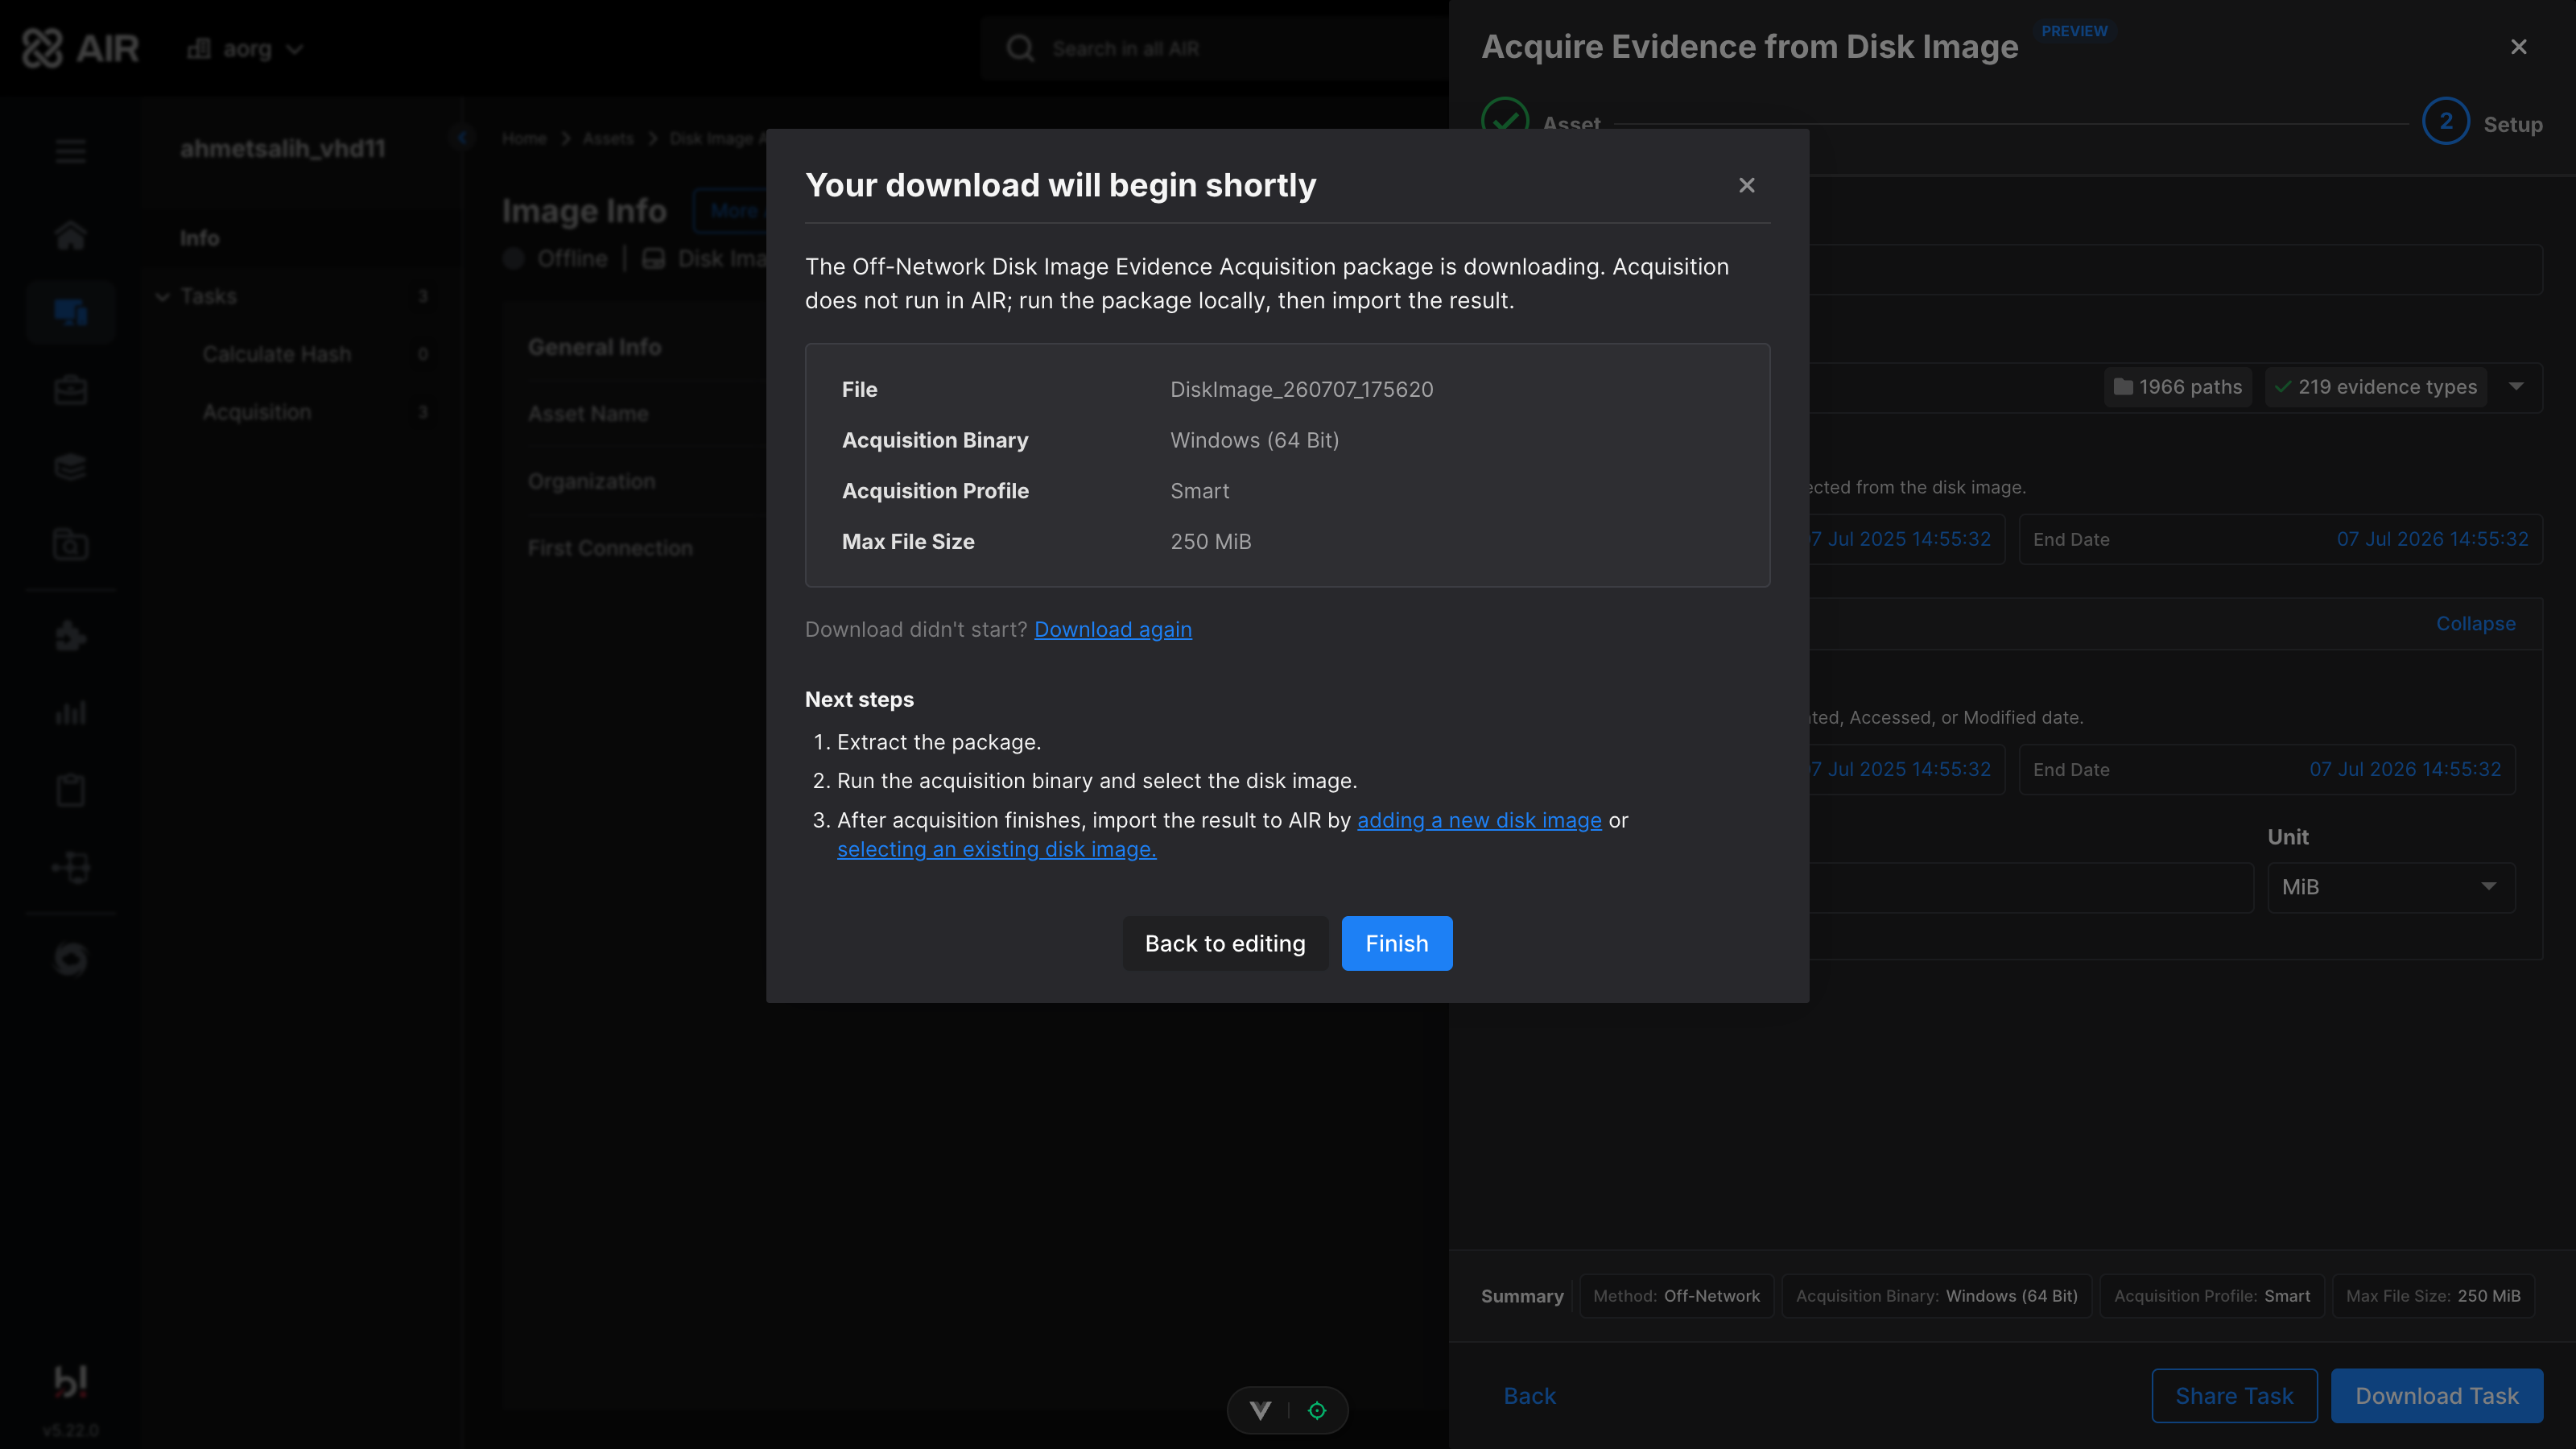This screenshot has height=1449, width=2576.
Task: Close the Acquire Evidence panel
Action: 2518,47
